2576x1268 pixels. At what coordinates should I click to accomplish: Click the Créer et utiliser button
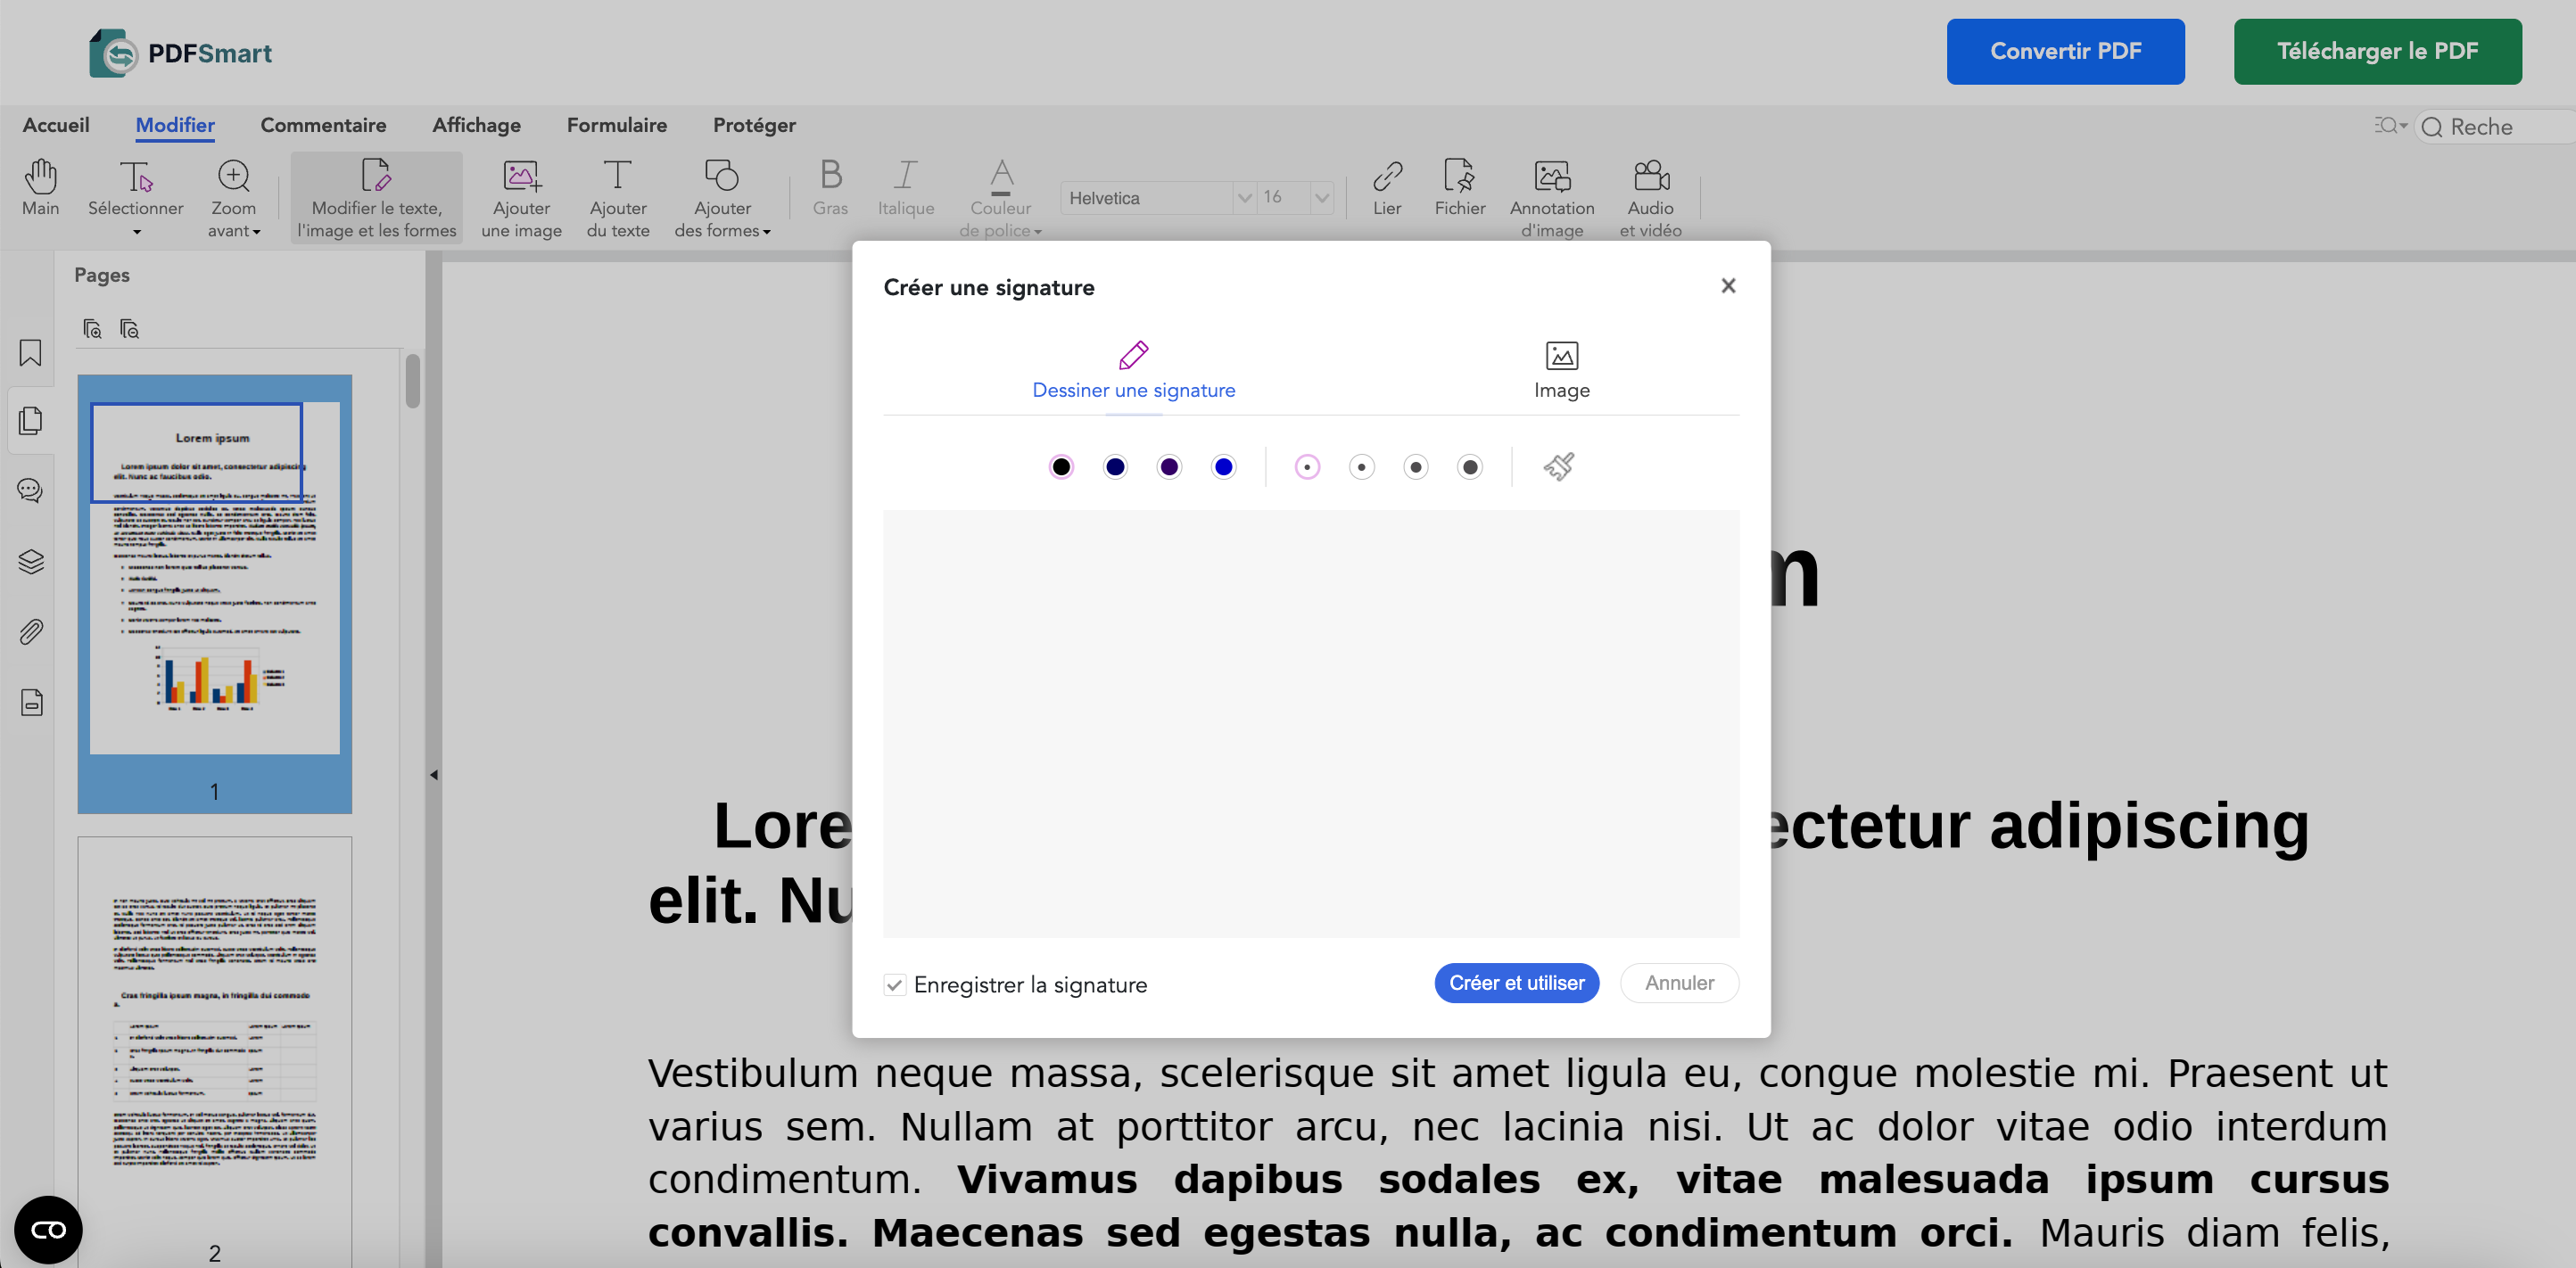coord(1516,983)
